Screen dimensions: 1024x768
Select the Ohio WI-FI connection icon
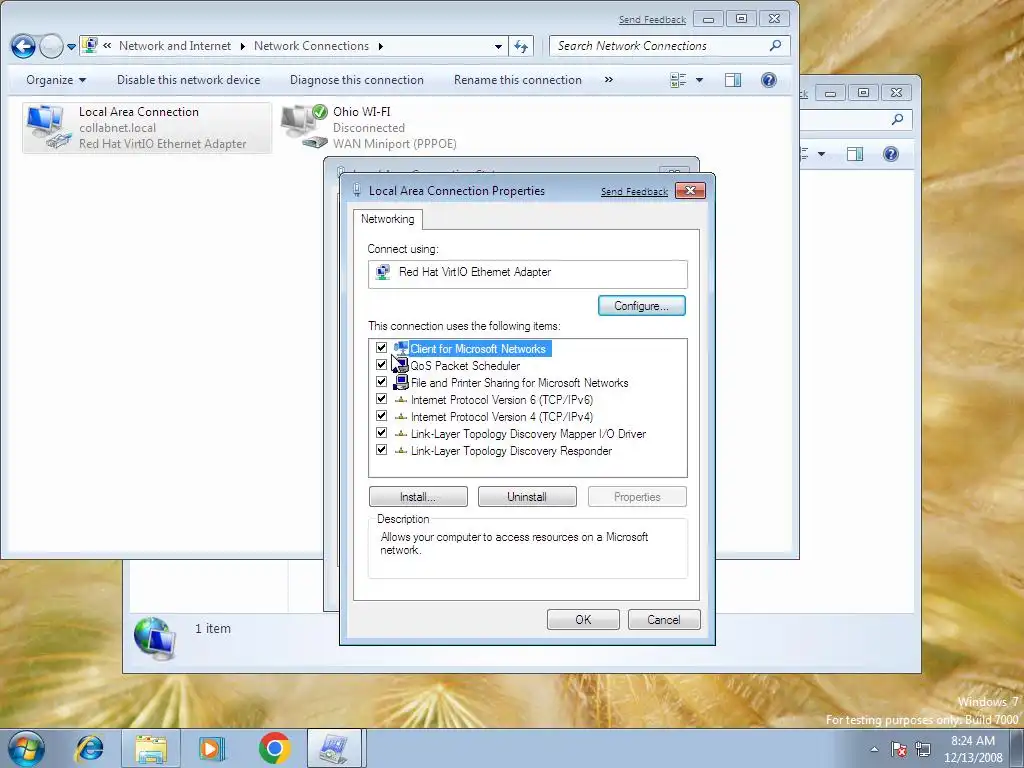click(x=304, y=126)
